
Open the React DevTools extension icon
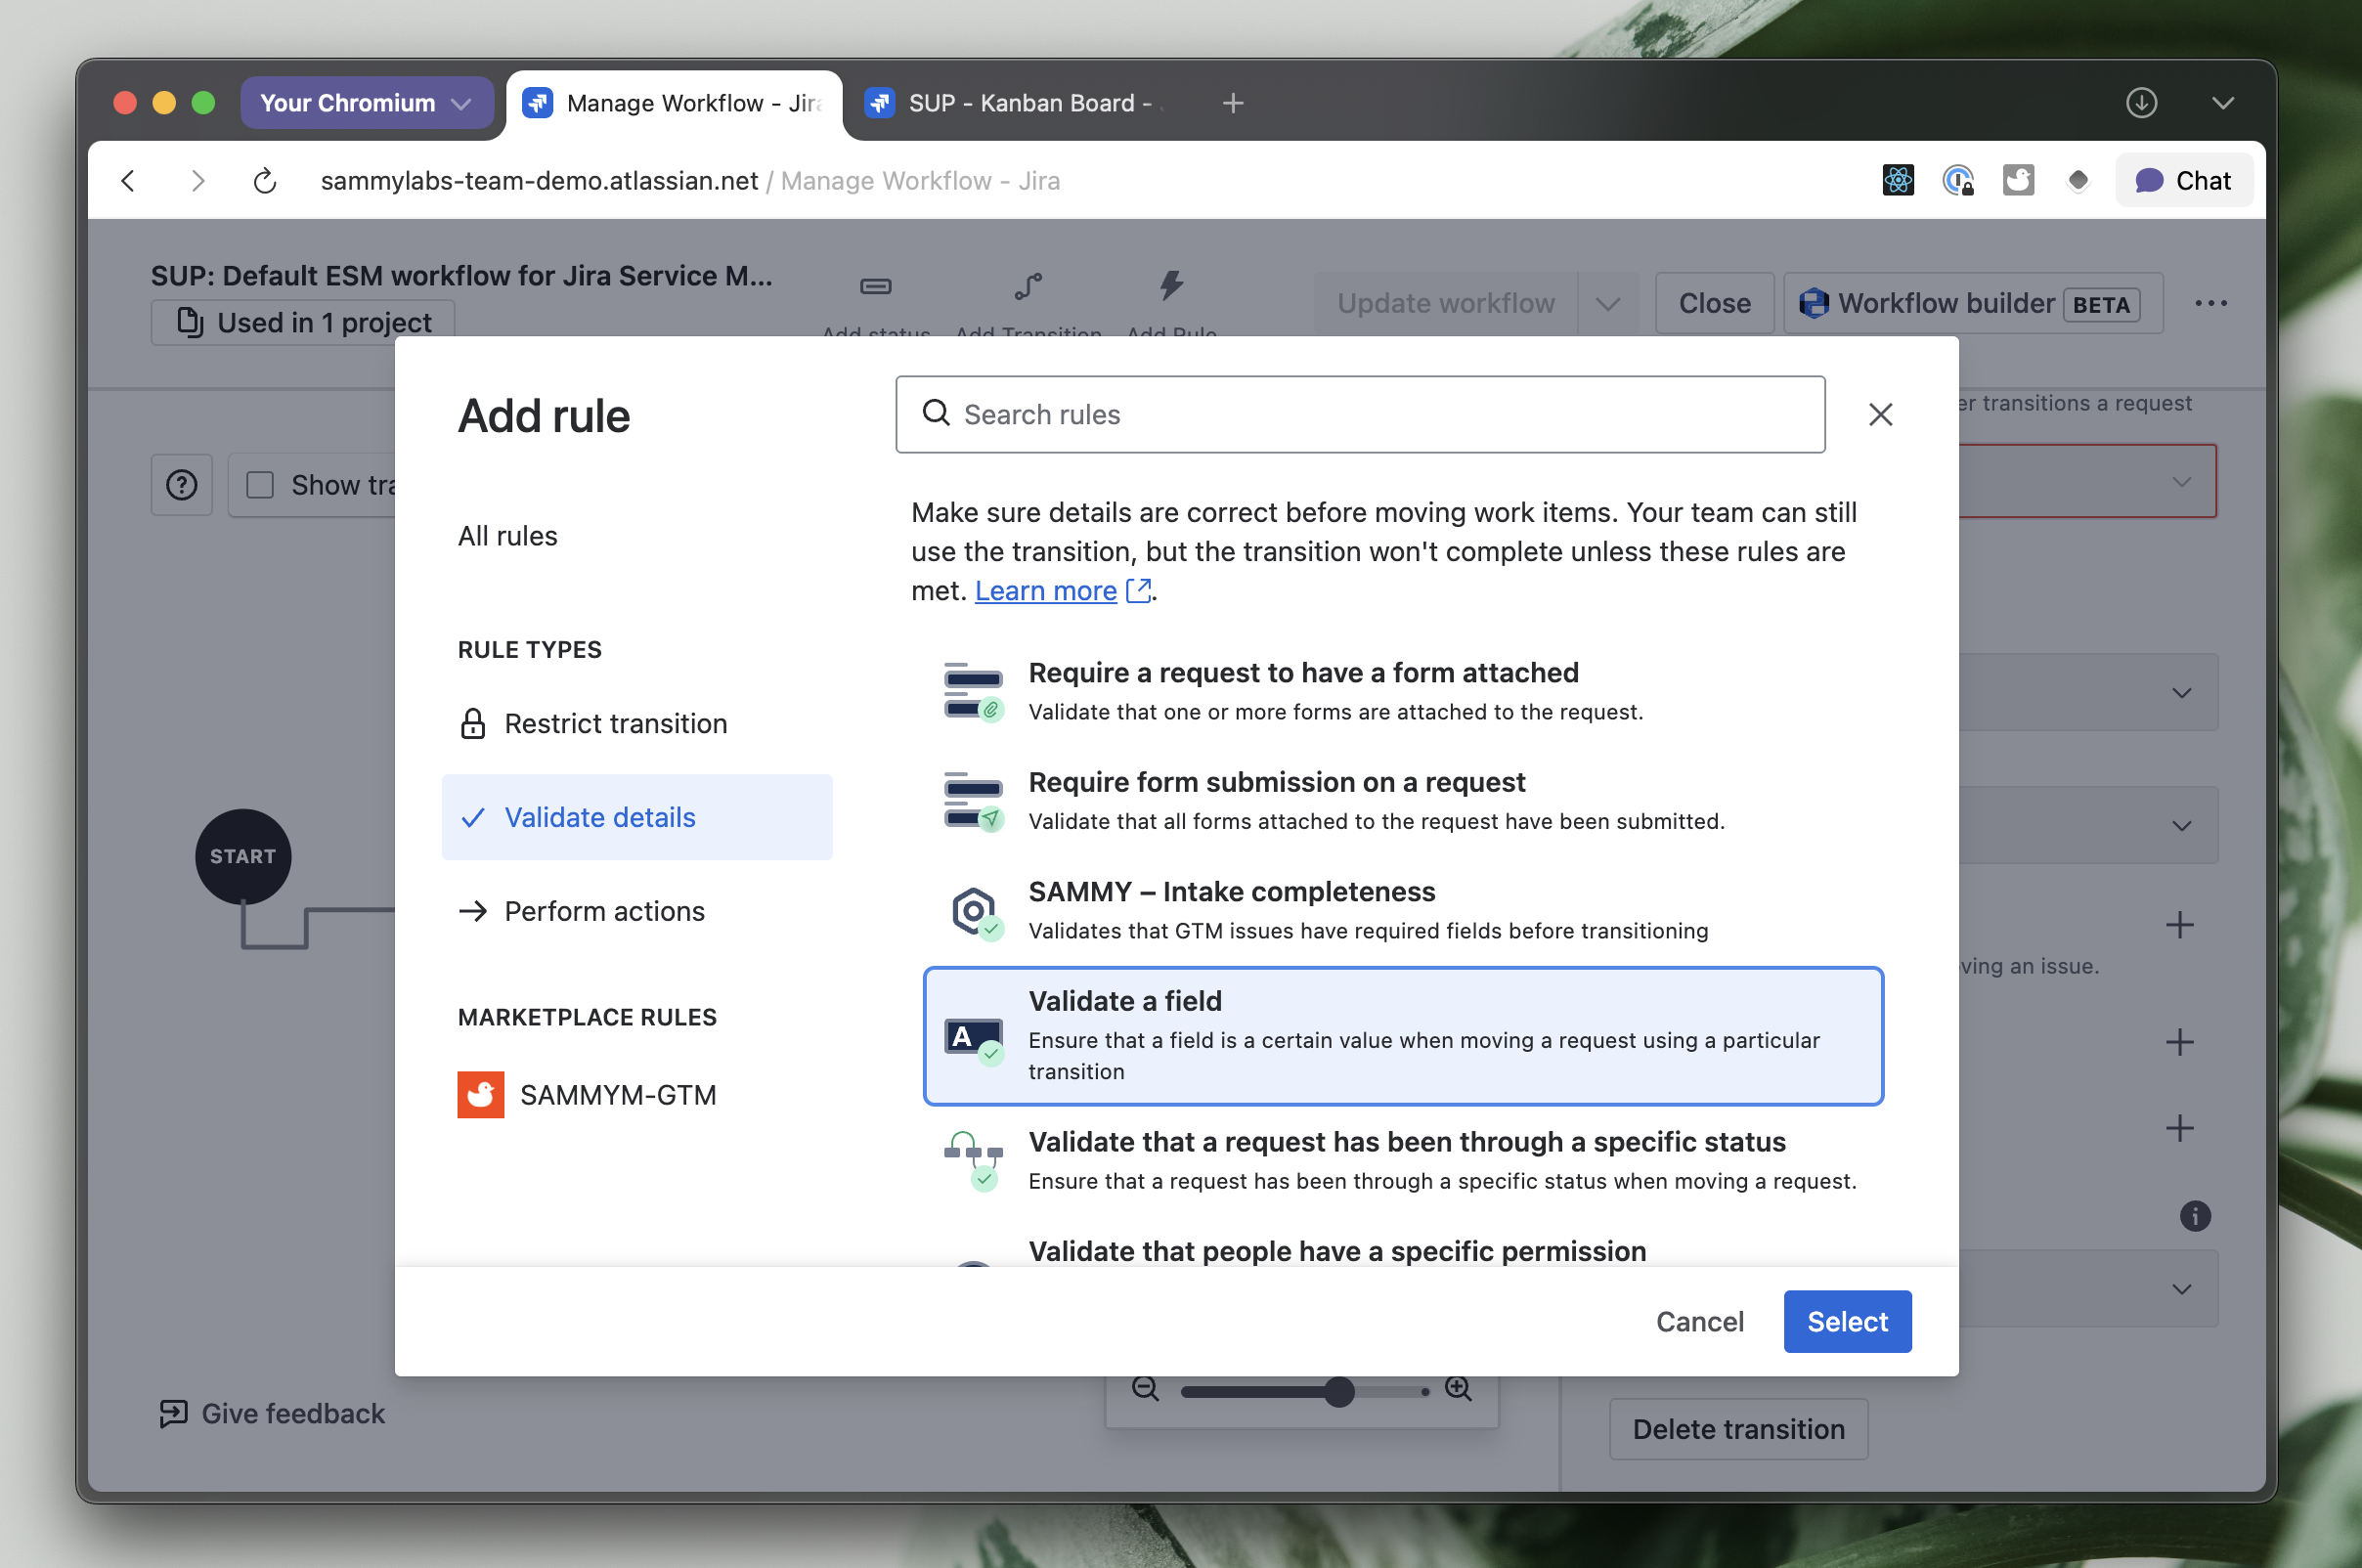1897,181
